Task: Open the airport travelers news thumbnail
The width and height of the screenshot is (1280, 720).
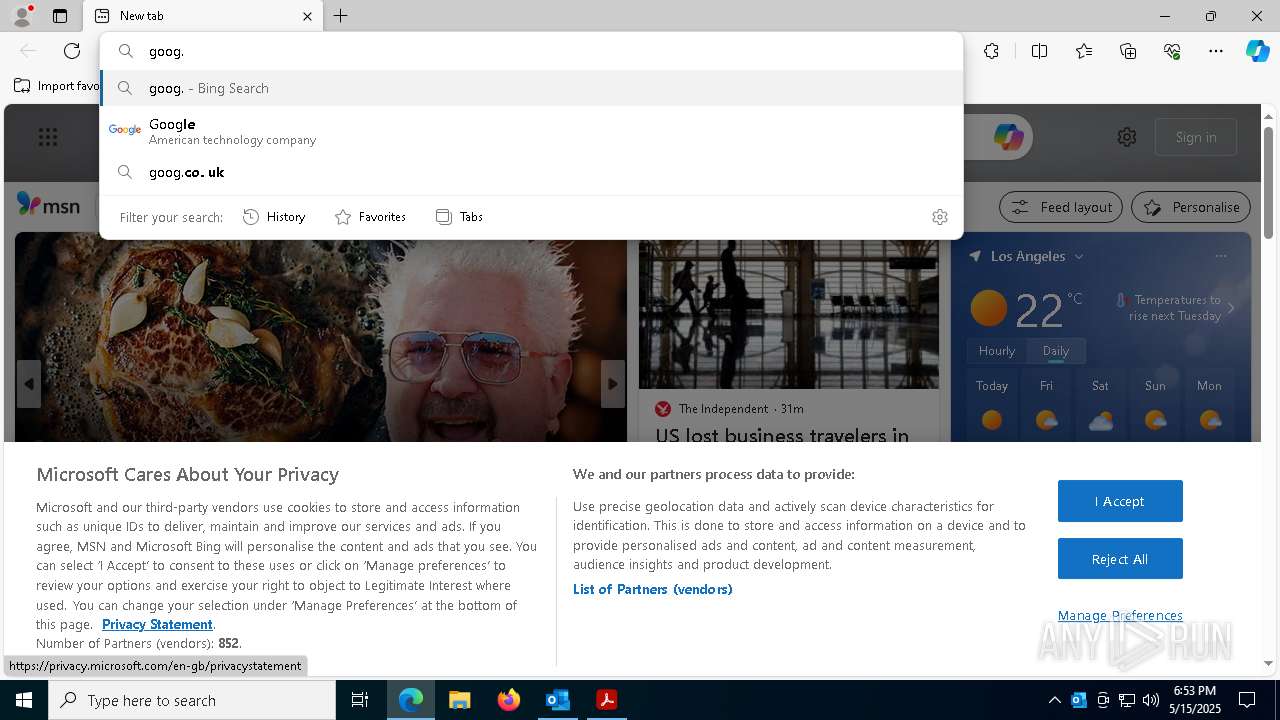Action: [789, 314]
